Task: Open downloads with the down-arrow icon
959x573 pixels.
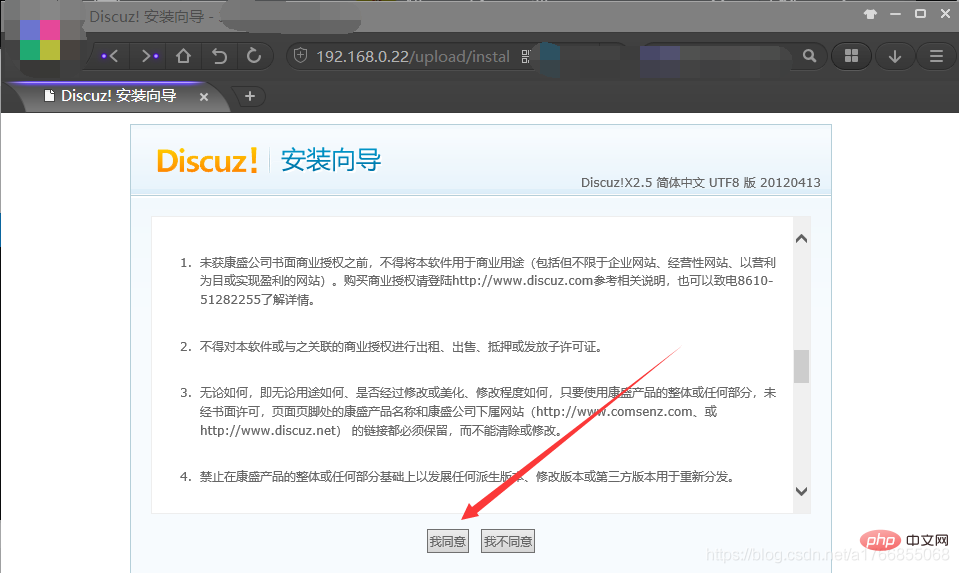Action: [895, 56]
